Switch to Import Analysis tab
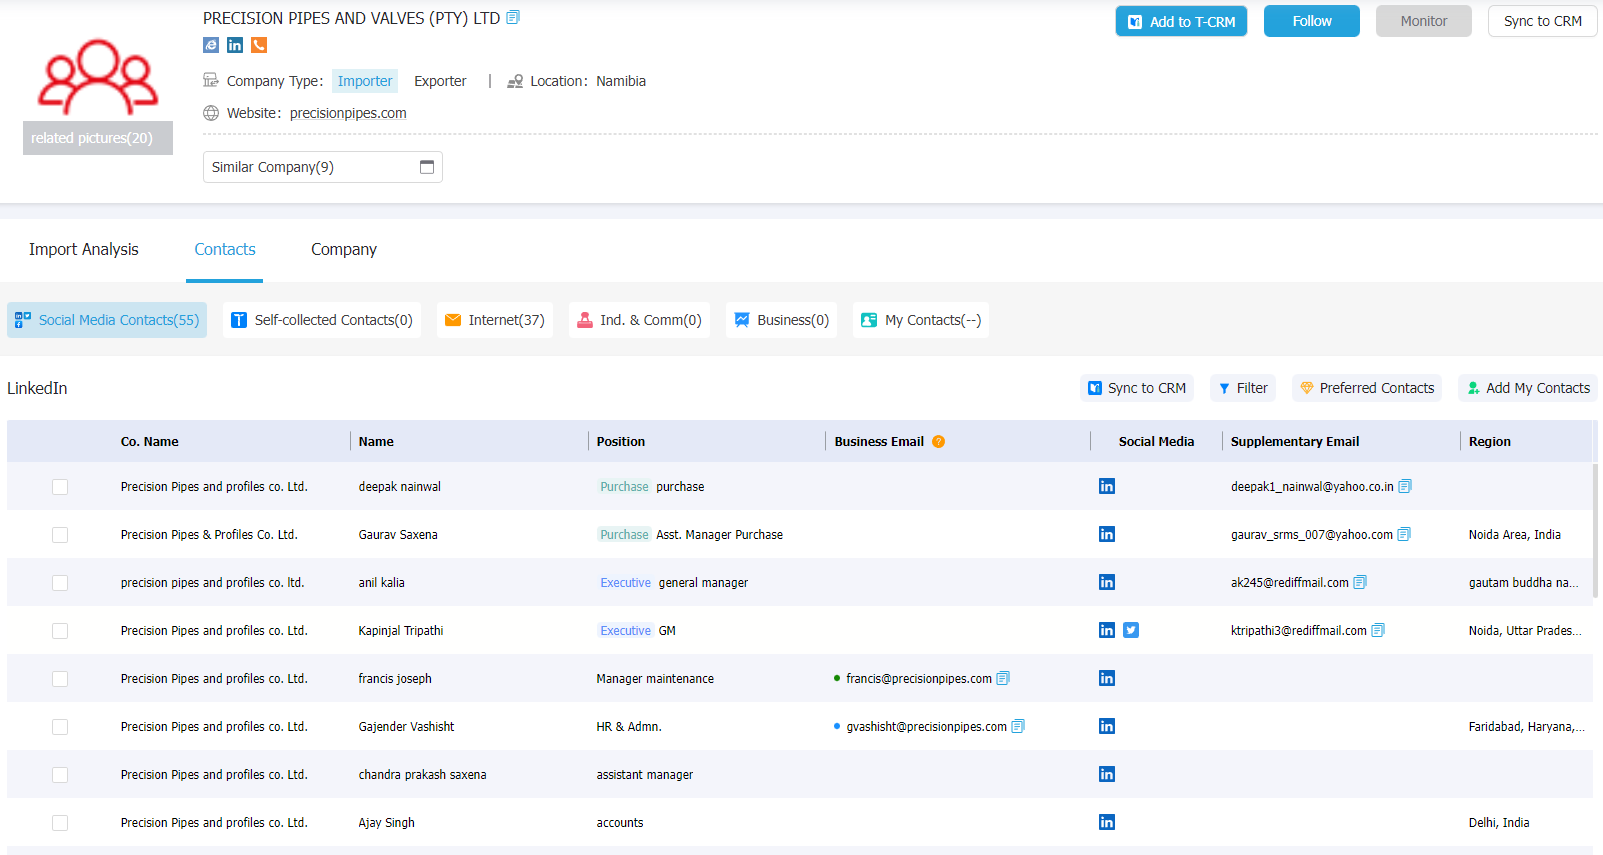 click(x=84, y=249)
